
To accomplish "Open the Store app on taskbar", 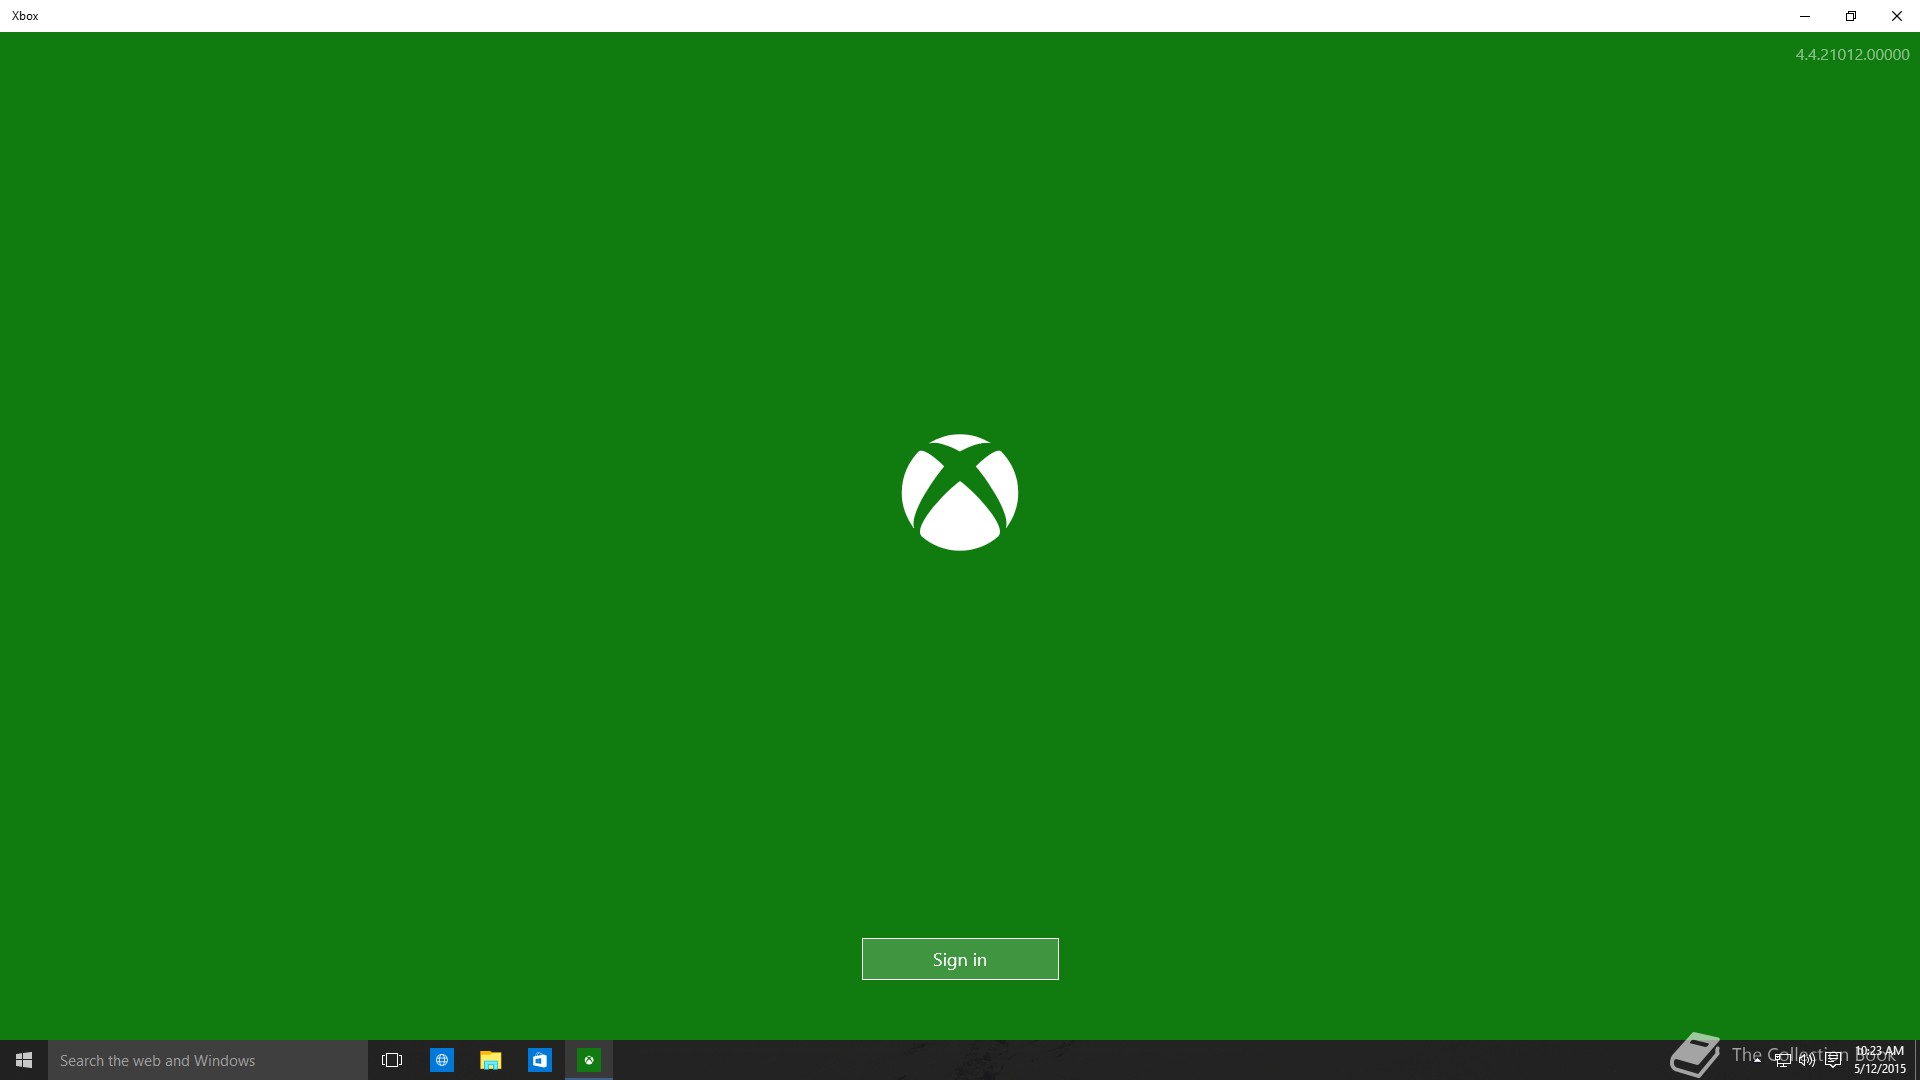I will click(x=539, y=1060).
